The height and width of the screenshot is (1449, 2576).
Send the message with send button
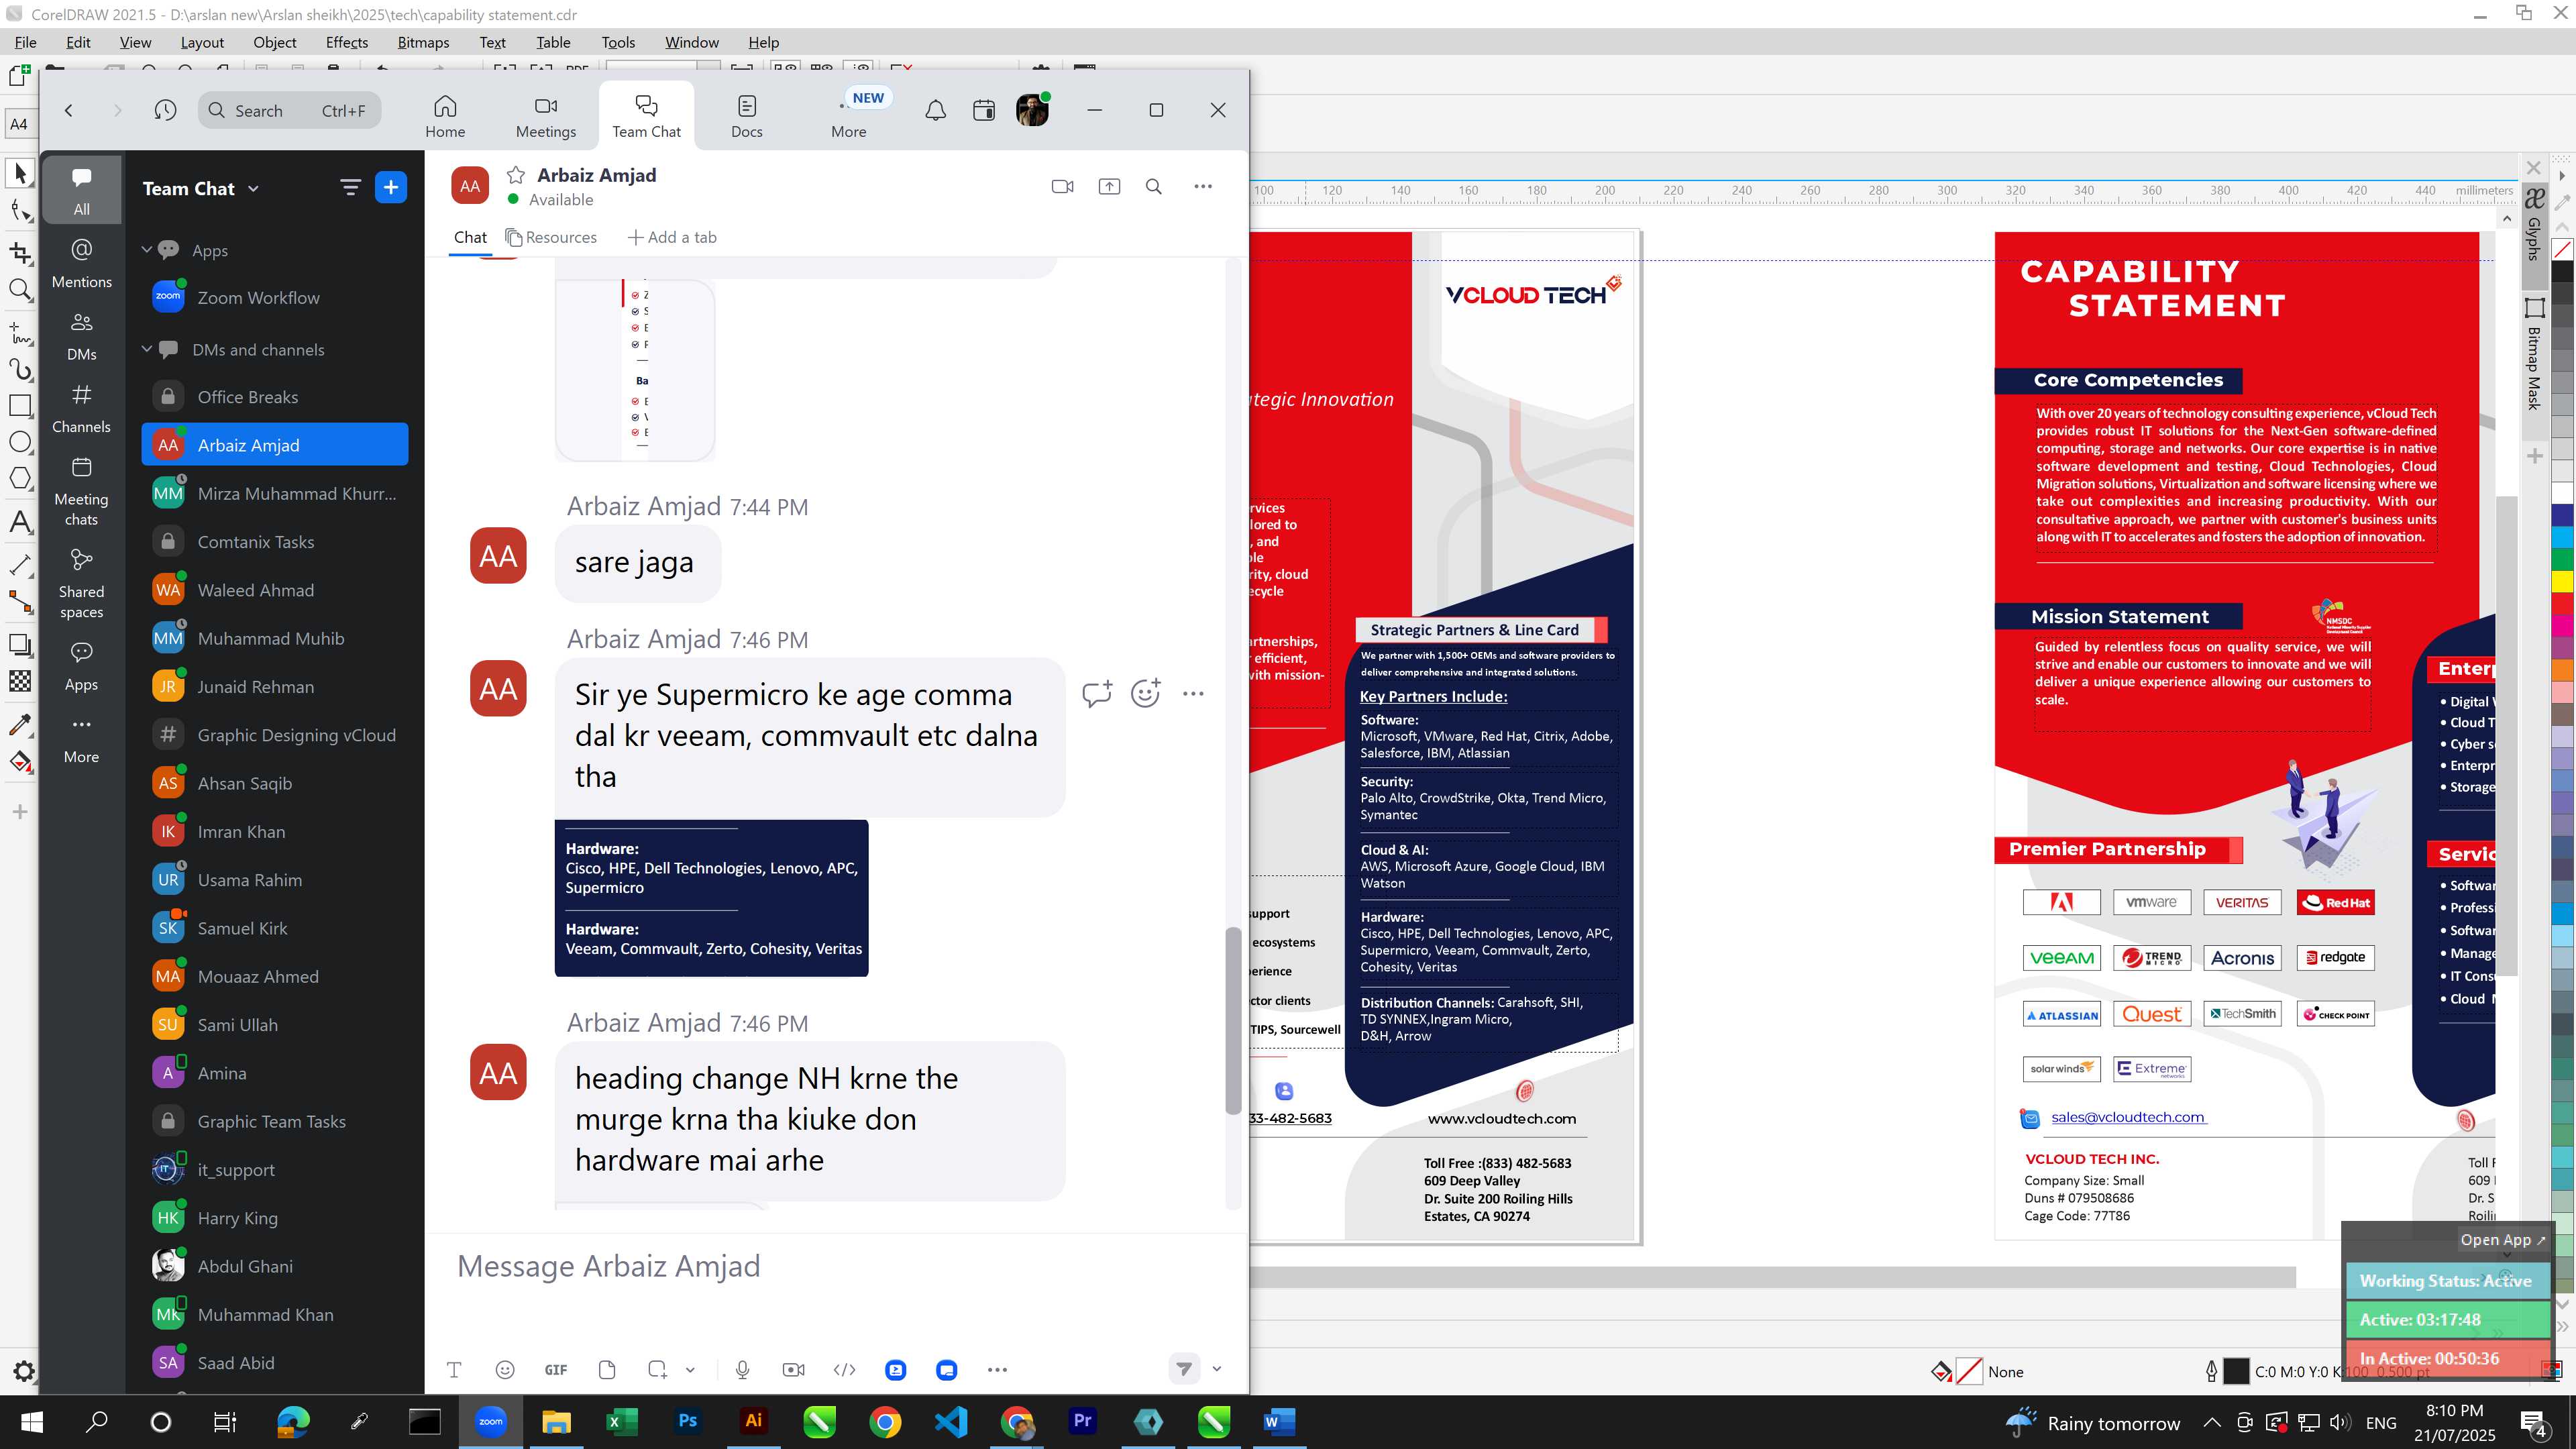click(1184, 1369)
